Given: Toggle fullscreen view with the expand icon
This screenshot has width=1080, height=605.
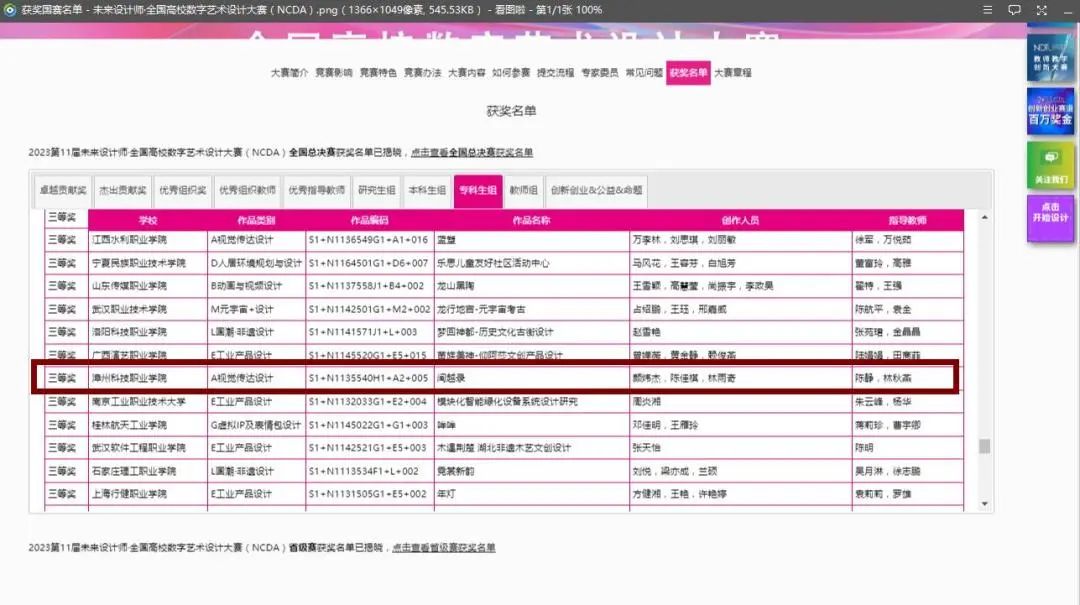Looking at the screenshot, I should [1041, 10].
